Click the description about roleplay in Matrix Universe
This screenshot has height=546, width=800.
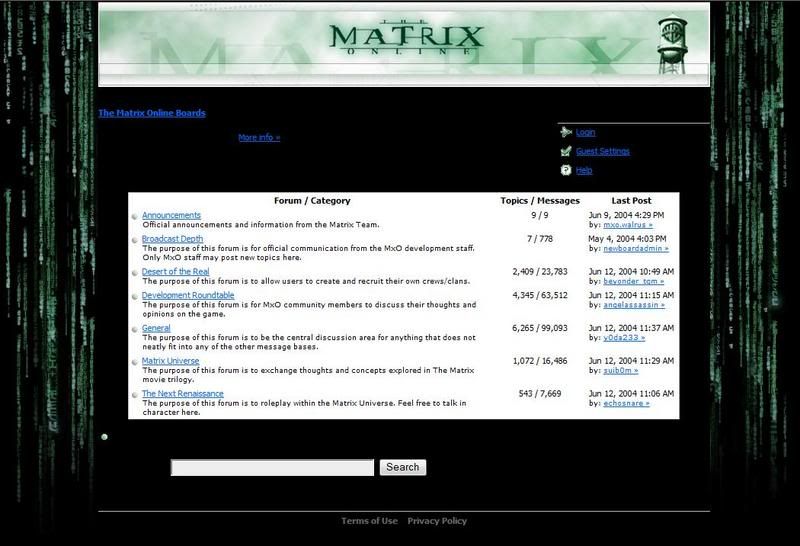(x=305, y=407)
